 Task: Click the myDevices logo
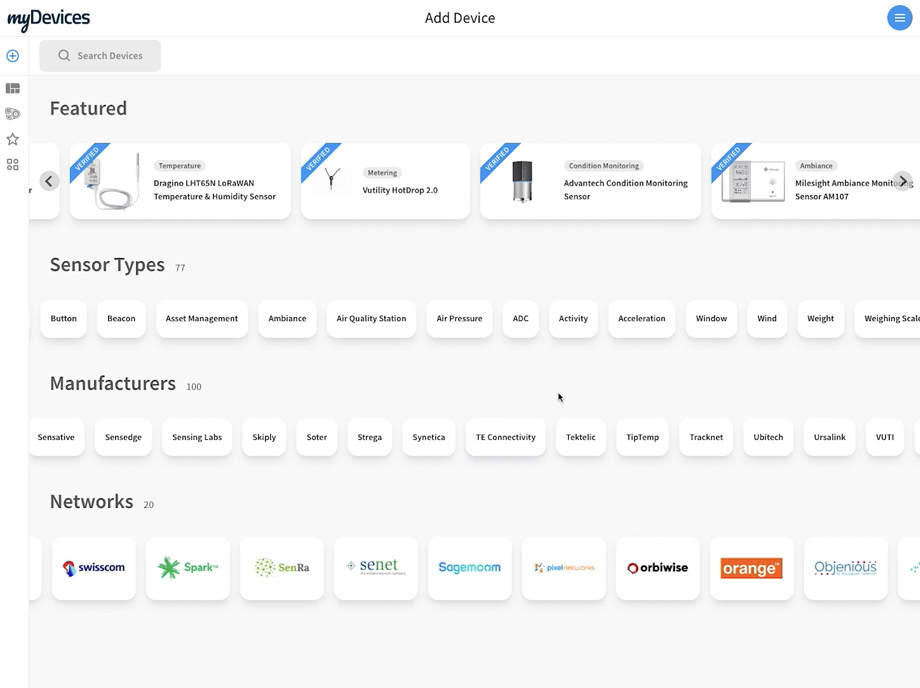pos(48,19)
